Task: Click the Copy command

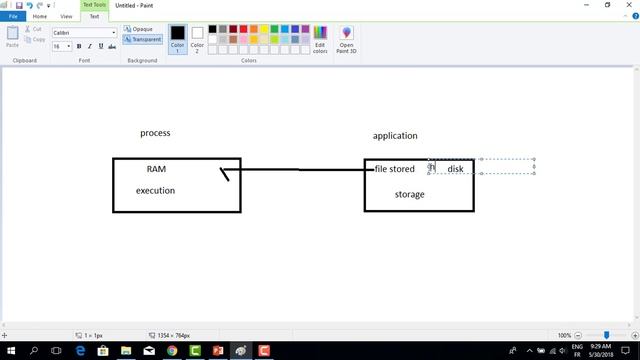Action: coord(35,40)
